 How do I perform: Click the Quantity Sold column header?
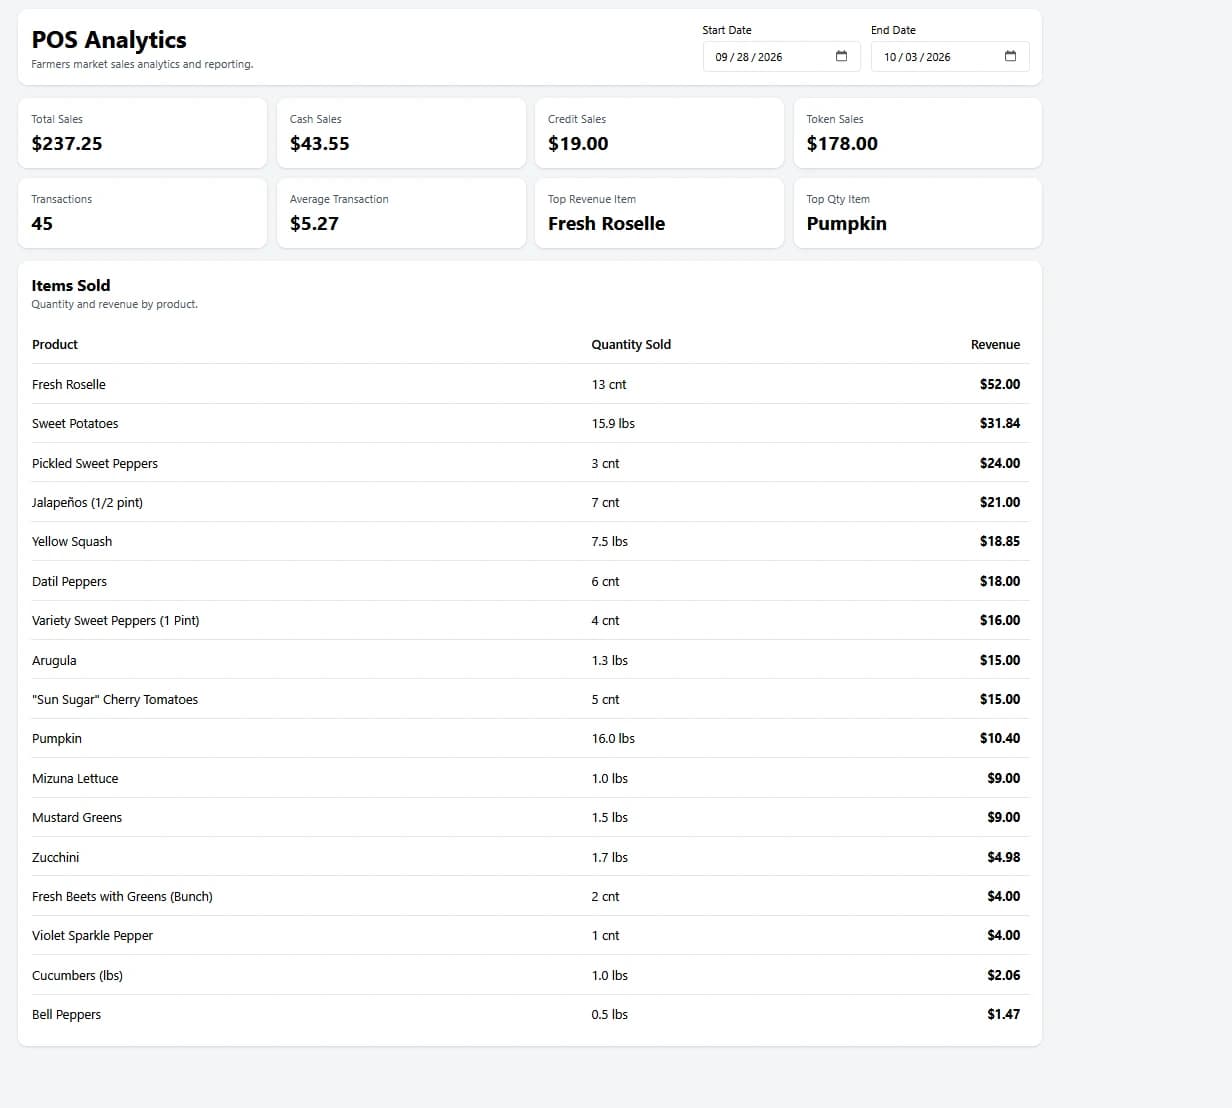[631, 344]
